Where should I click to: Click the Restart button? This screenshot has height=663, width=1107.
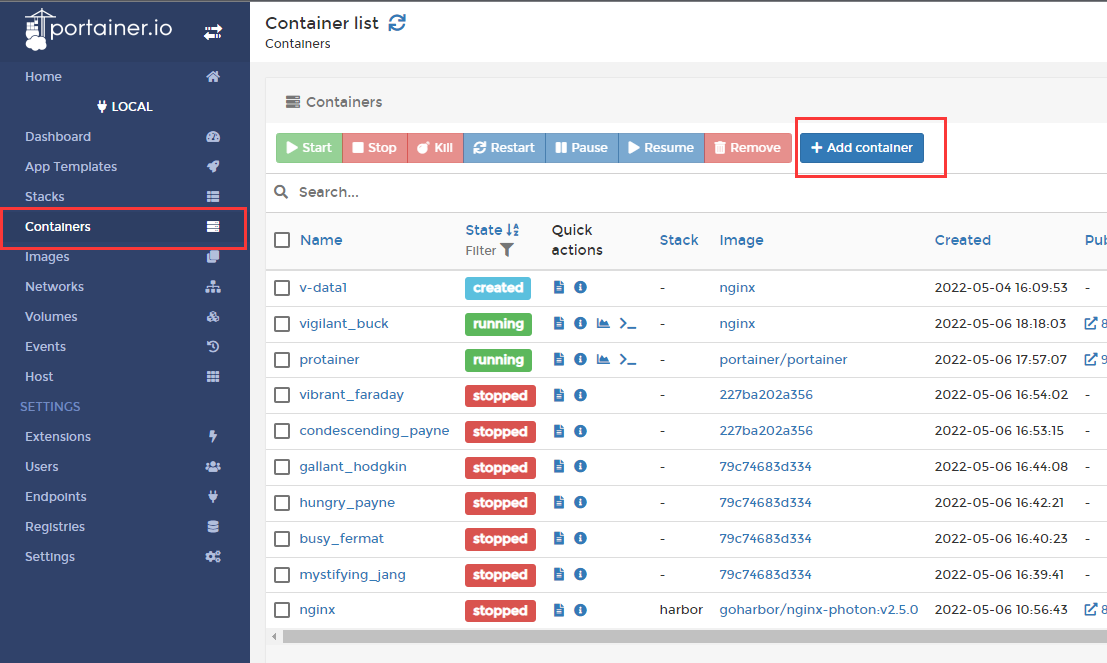coord(504,148)
